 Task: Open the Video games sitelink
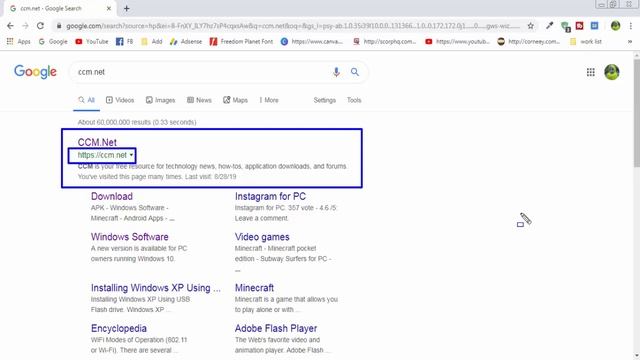coord(262,237)
